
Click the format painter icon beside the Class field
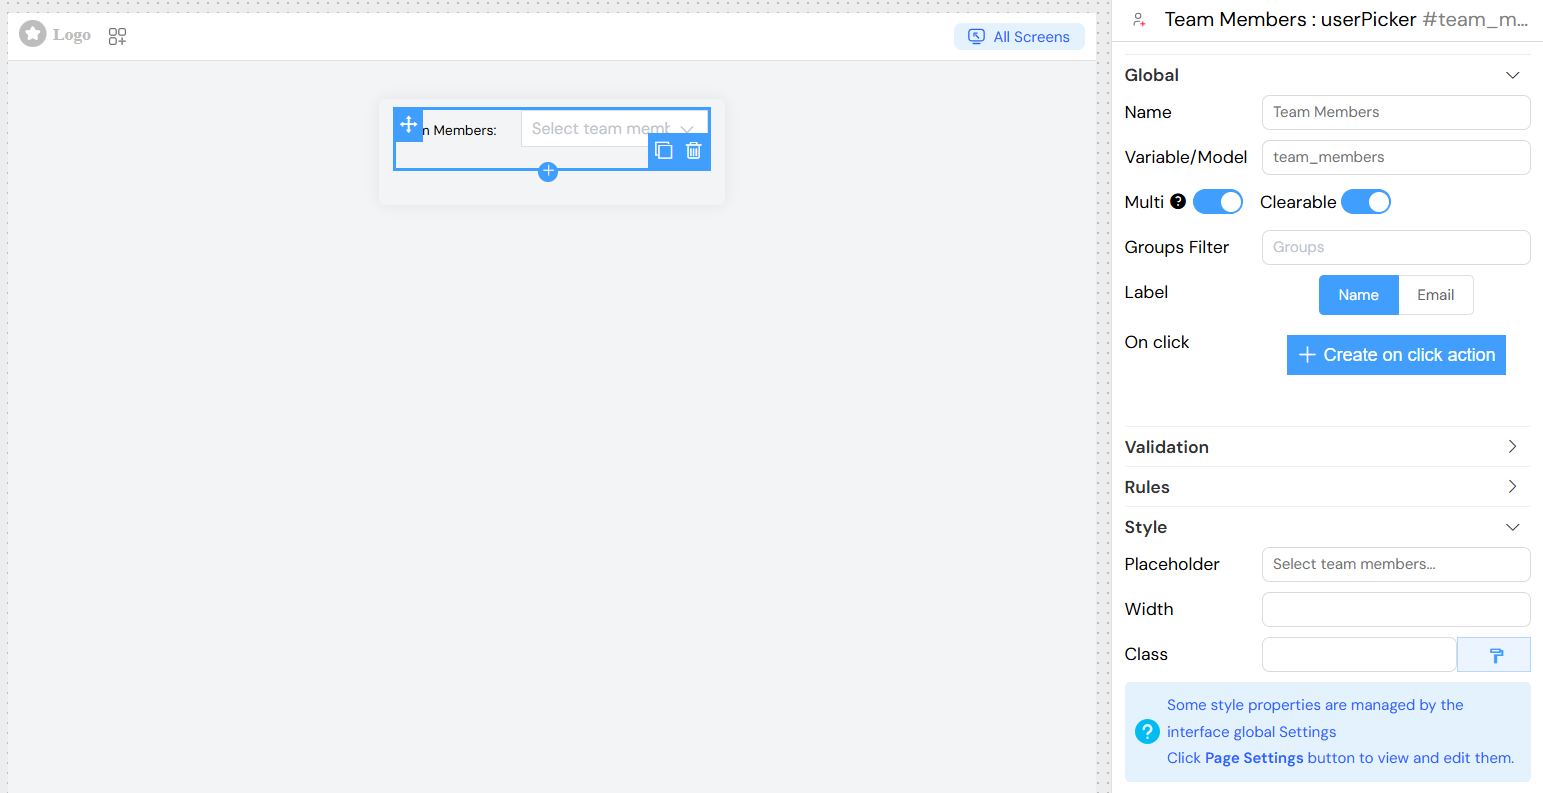coord(1494,654)
